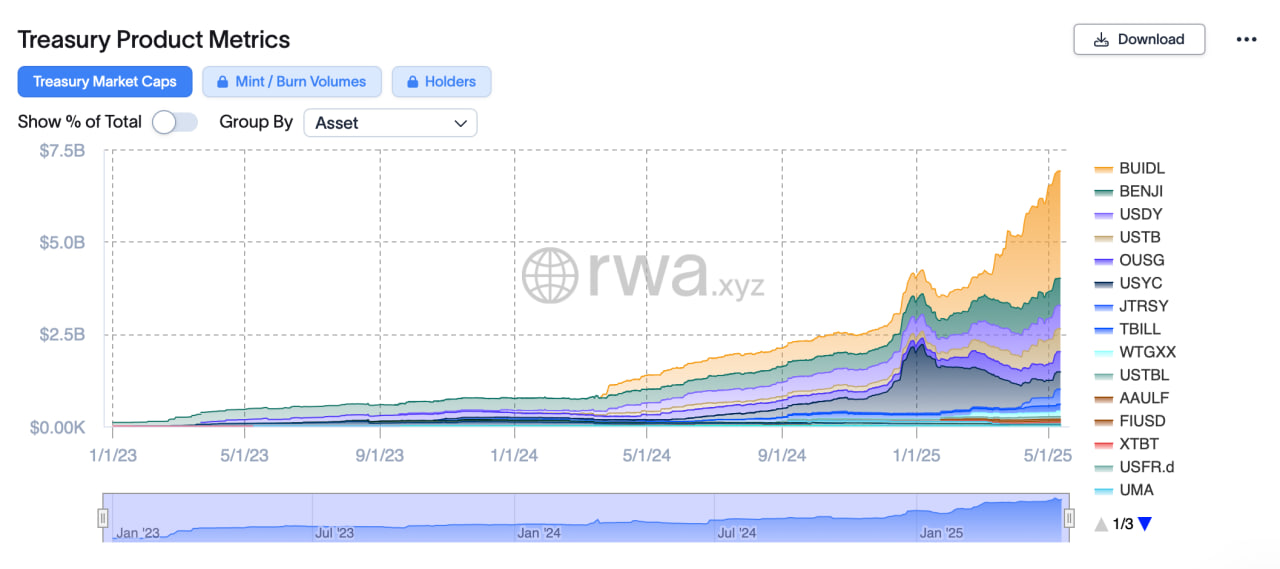Click the USYC legend entry

tap(1141, 283)
